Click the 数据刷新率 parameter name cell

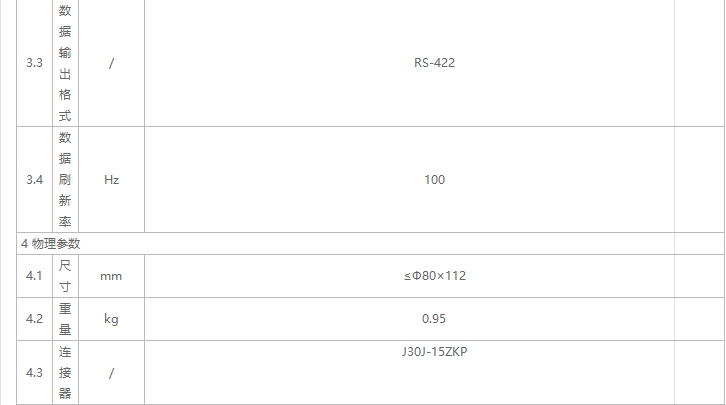tap(65, 180)
